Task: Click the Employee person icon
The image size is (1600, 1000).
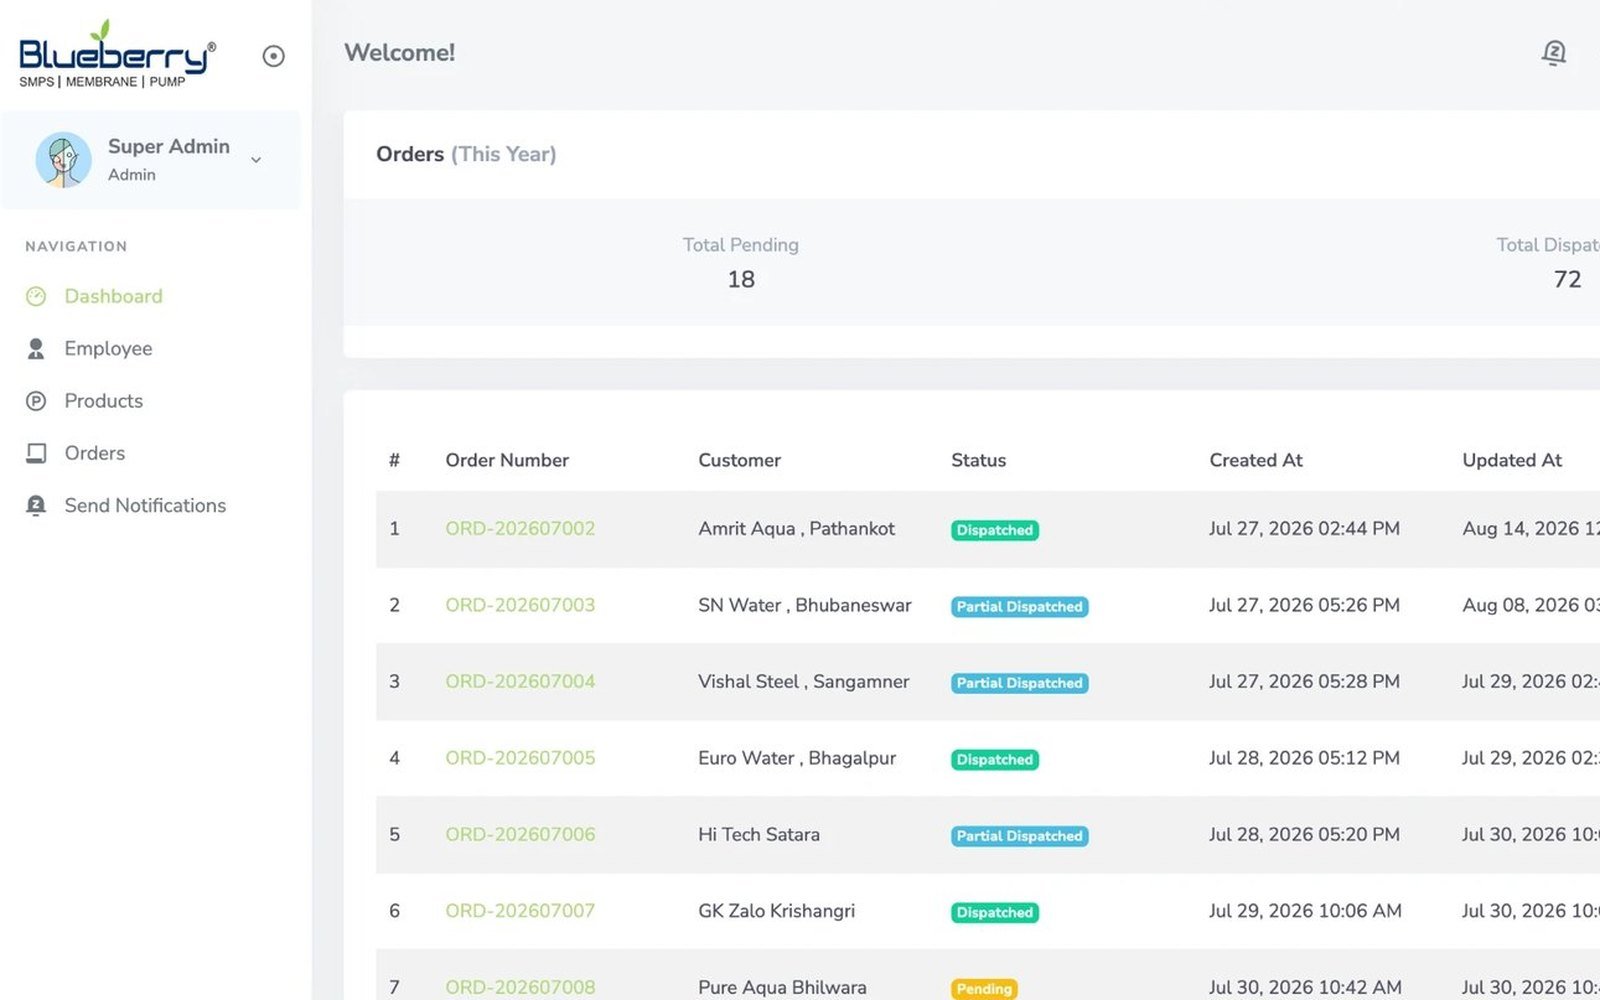Action: pyautogui.click(x=36, y=348)
